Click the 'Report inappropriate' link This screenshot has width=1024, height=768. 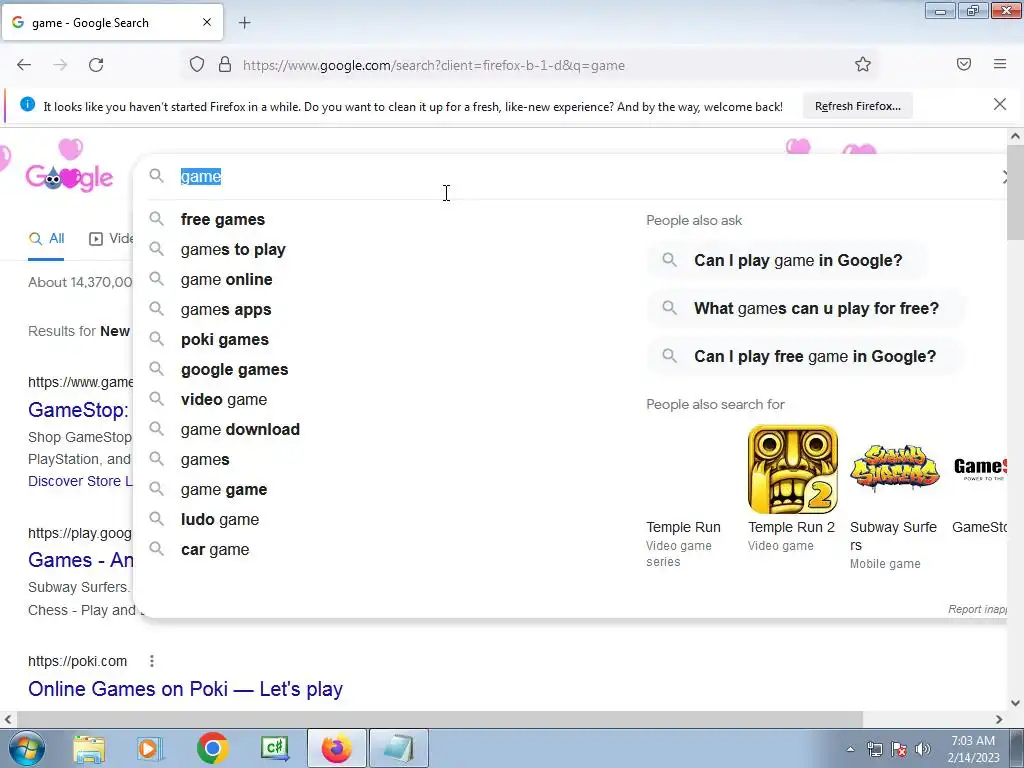click(977, 609)
